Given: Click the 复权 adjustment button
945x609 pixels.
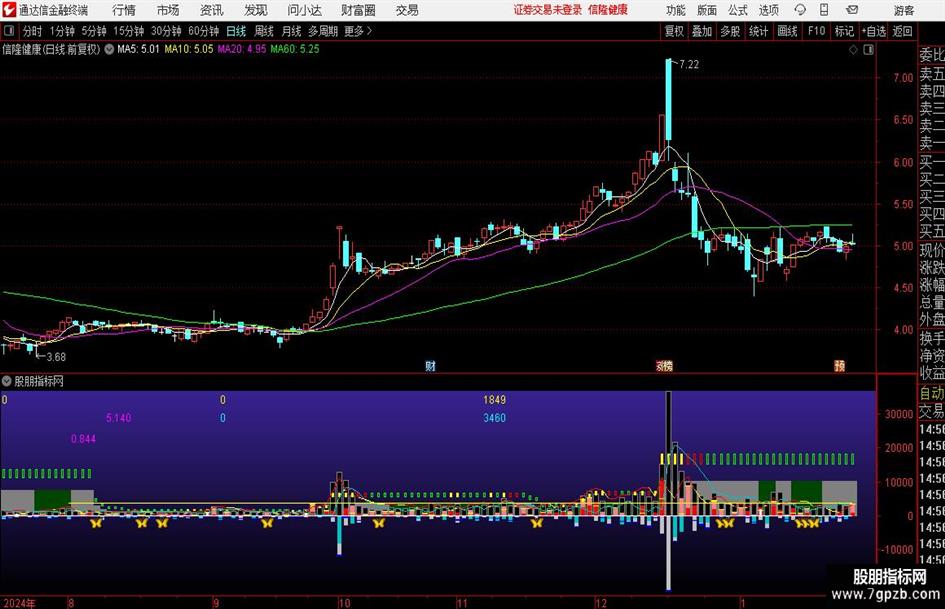Looking at the screenshot, I should tap(674, 31).
